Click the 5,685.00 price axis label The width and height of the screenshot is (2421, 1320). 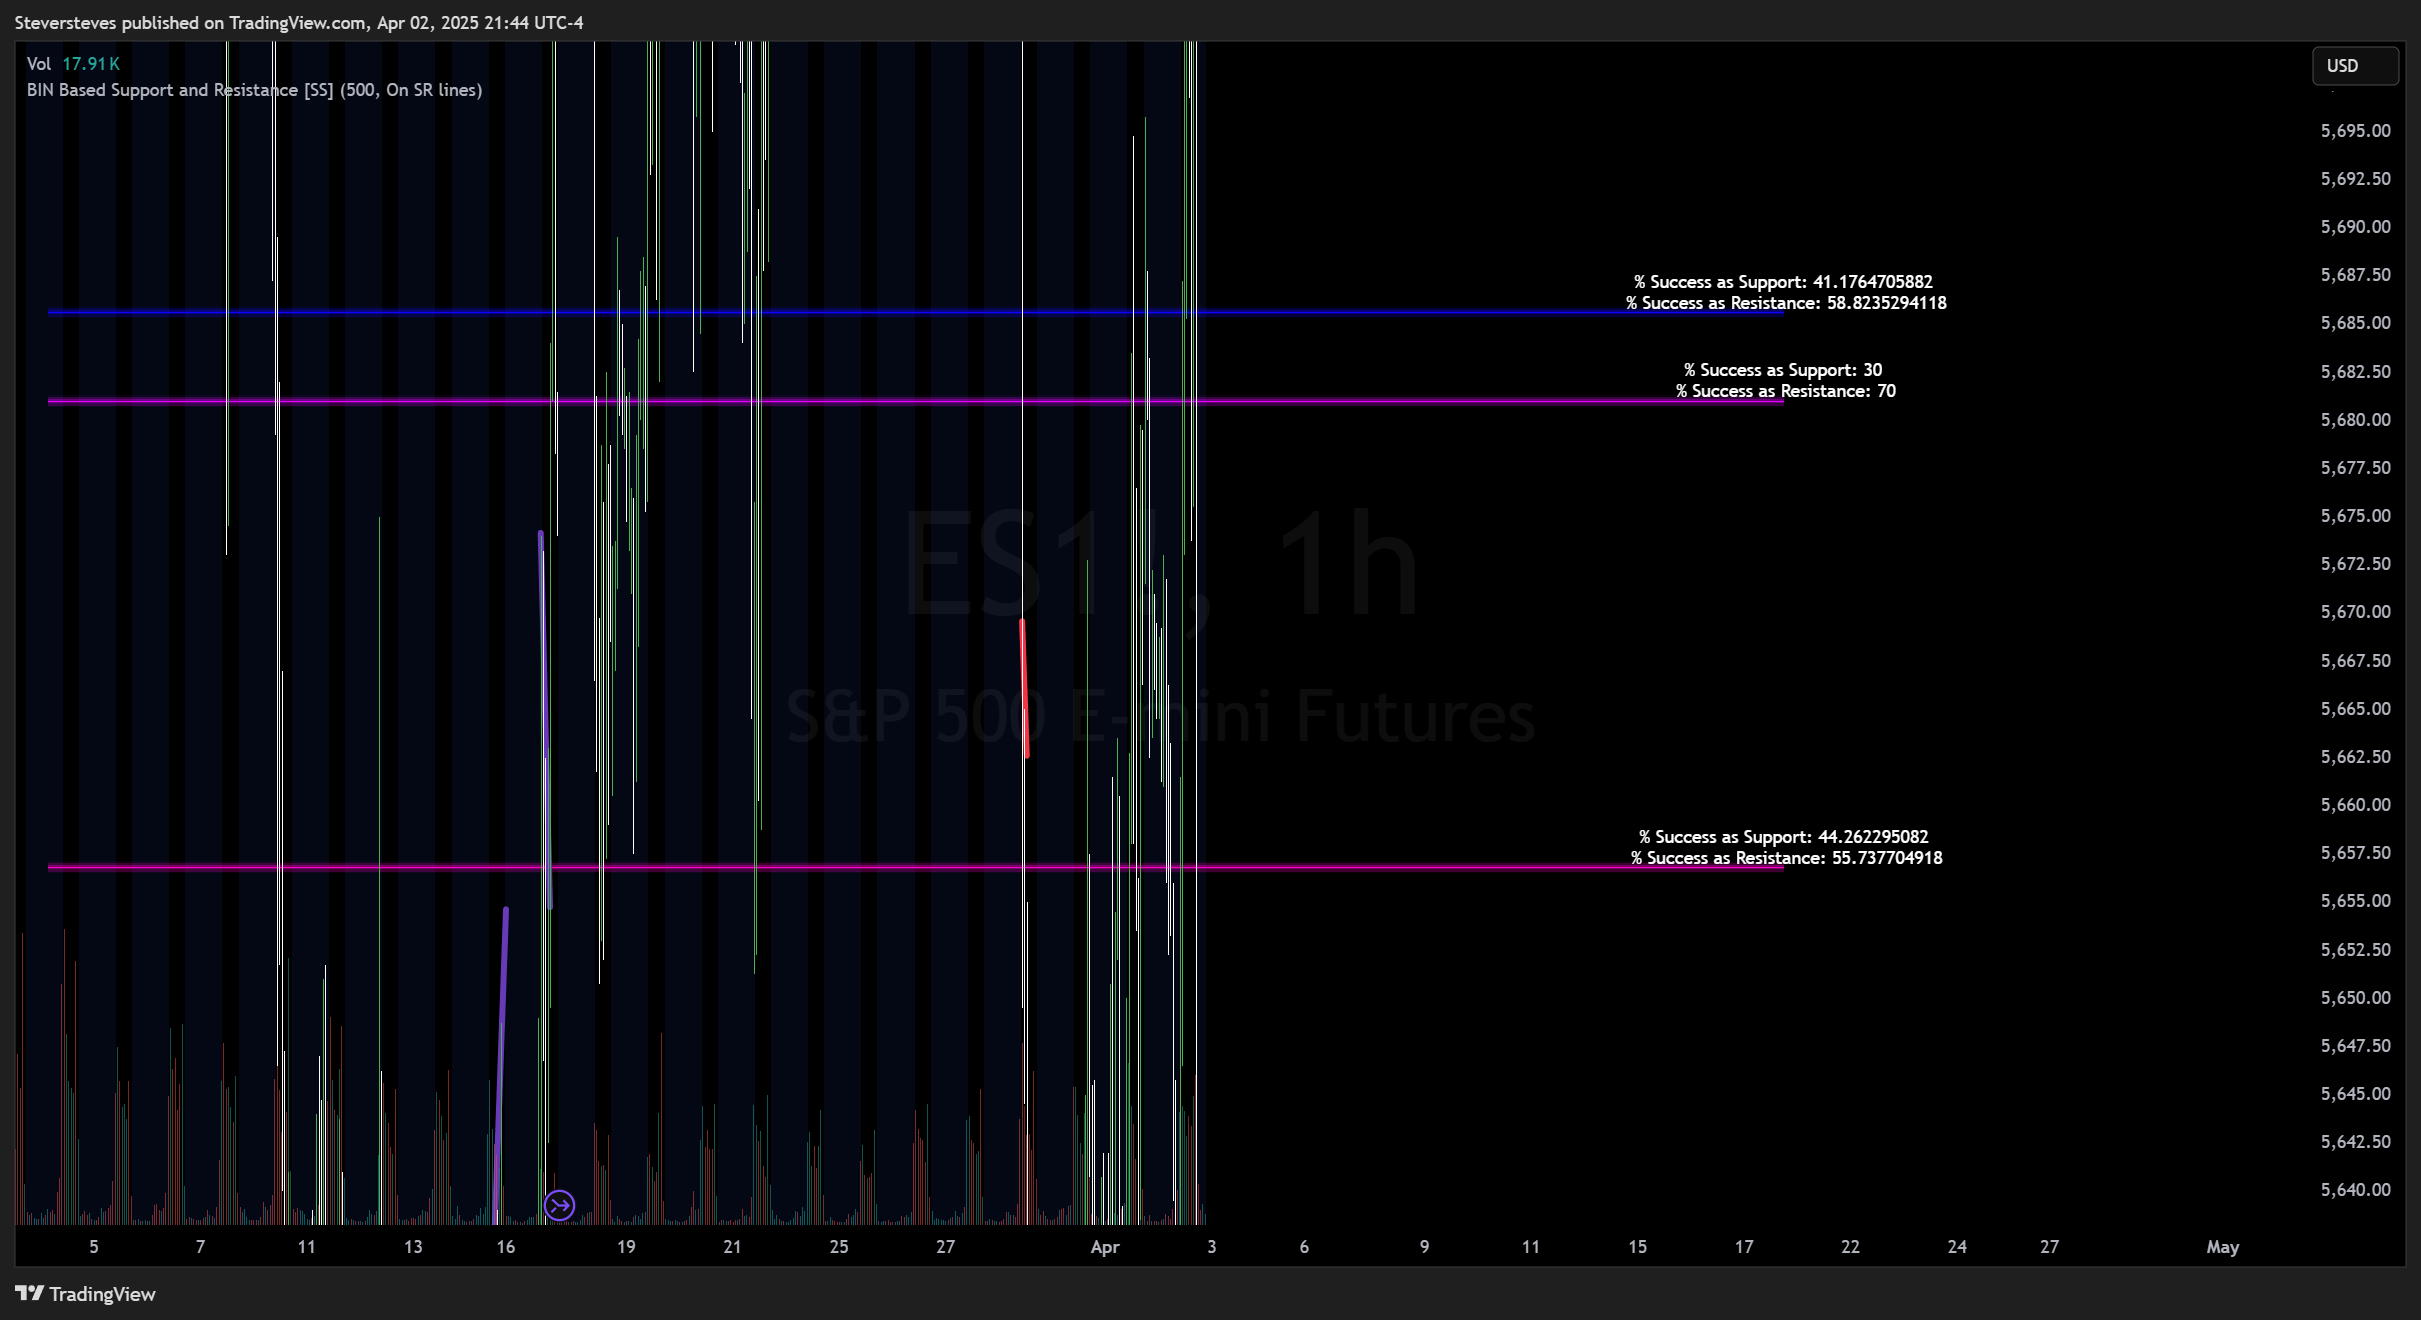pos(2355,323)
